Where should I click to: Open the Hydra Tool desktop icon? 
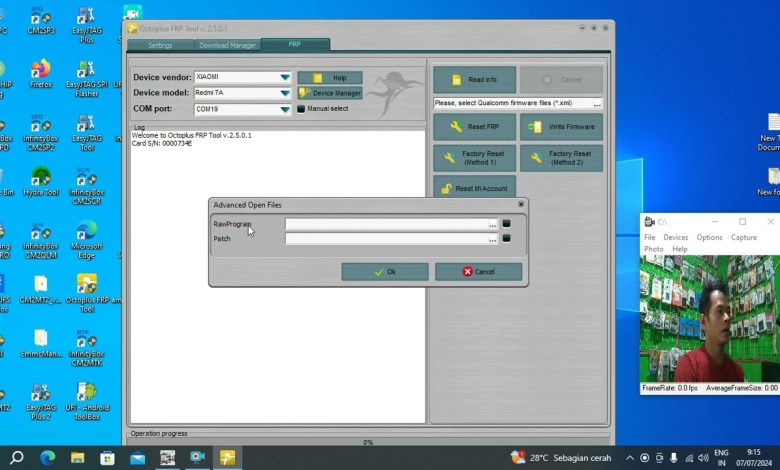(41, 180)
